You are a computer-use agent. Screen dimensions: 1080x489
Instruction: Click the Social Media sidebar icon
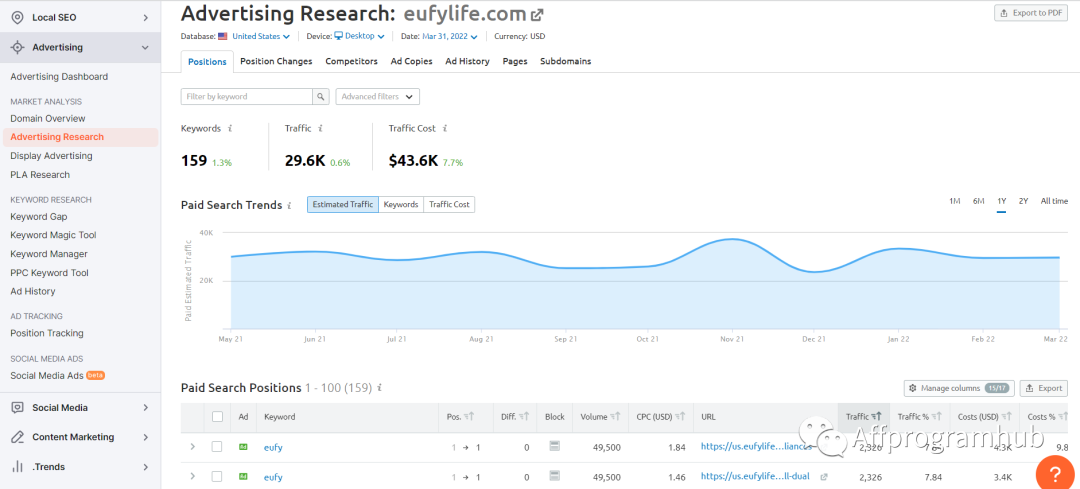[18, 408]
